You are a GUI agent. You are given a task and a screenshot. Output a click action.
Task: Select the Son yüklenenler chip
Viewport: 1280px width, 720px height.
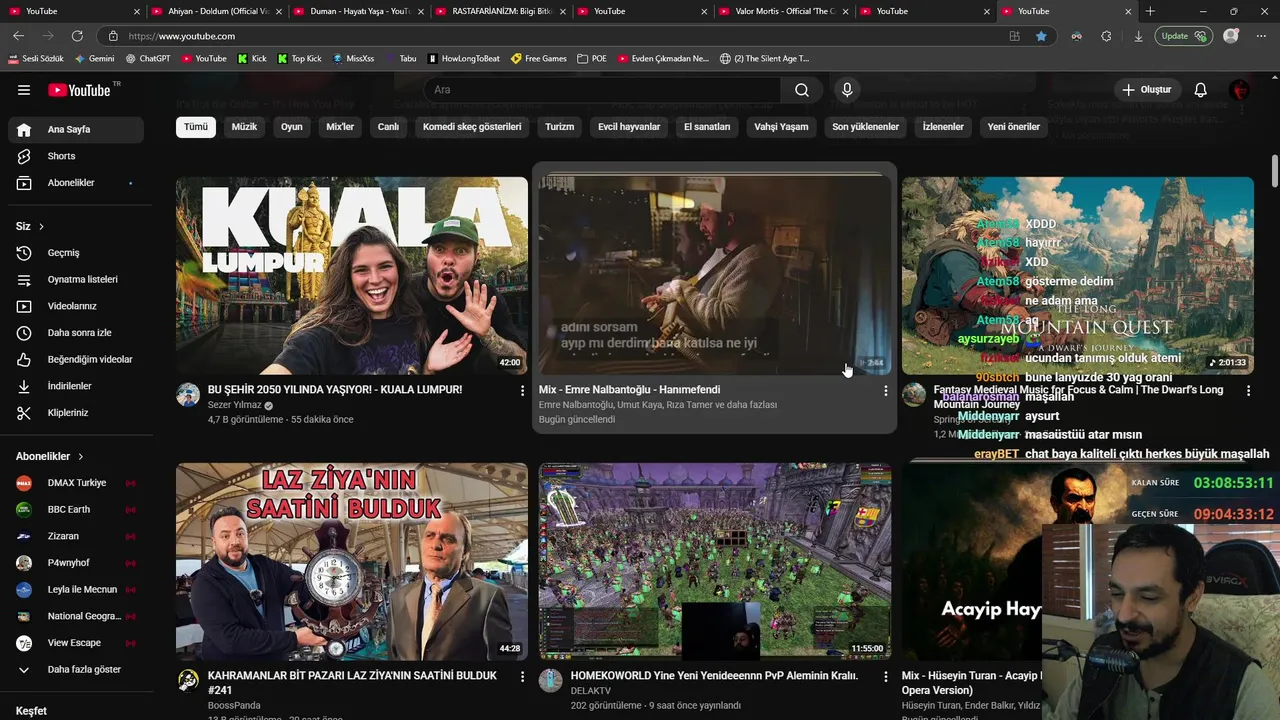865,127
